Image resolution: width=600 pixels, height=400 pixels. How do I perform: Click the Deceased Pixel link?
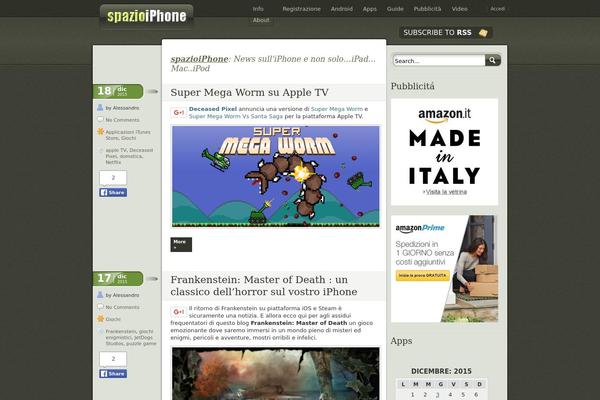pos(213,109)
